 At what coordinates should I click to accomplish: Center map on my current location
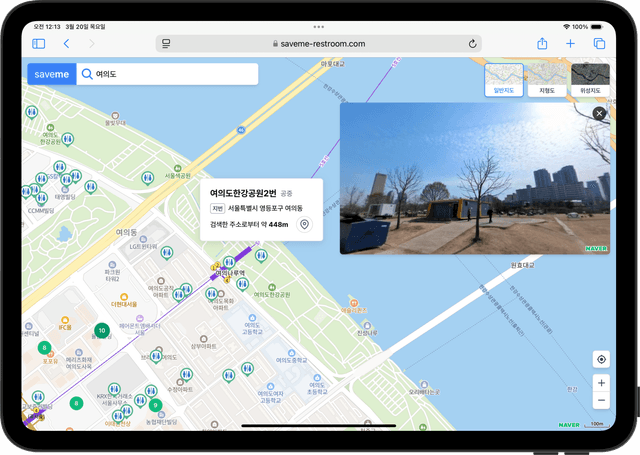coord(600,359)
